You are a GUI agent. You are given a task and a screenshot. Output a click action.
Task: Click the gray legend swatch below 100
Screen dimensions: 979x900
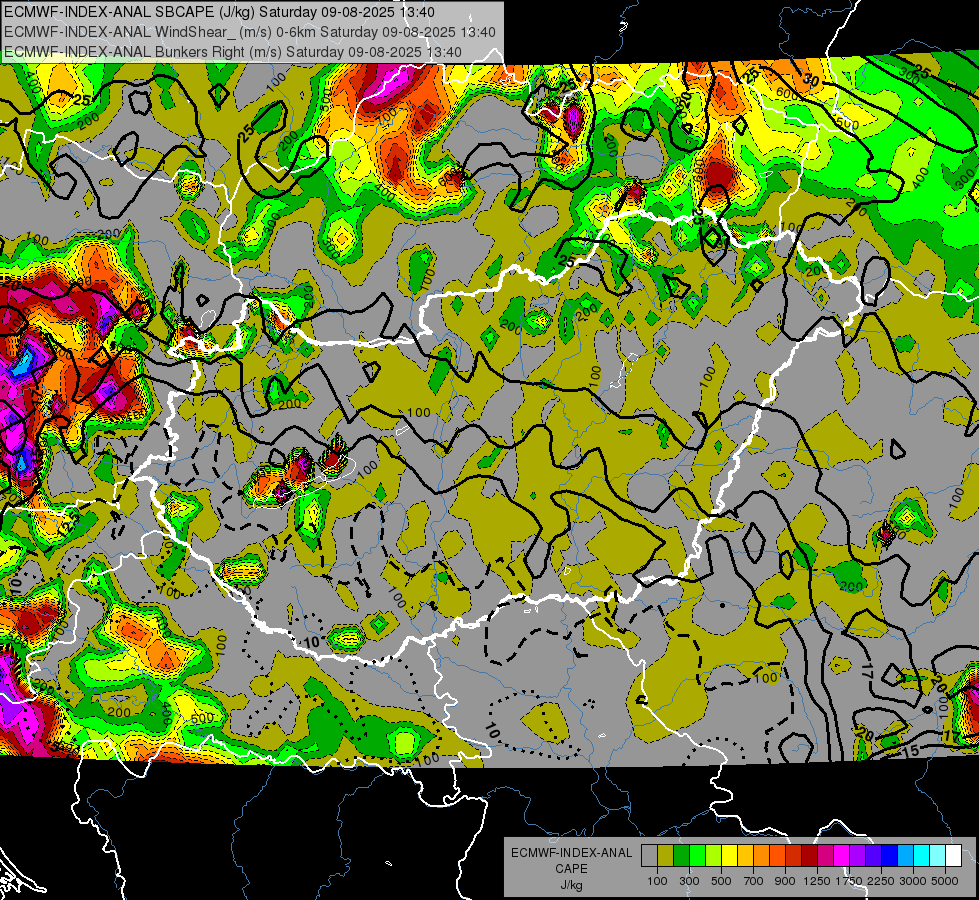pos(649,855)
